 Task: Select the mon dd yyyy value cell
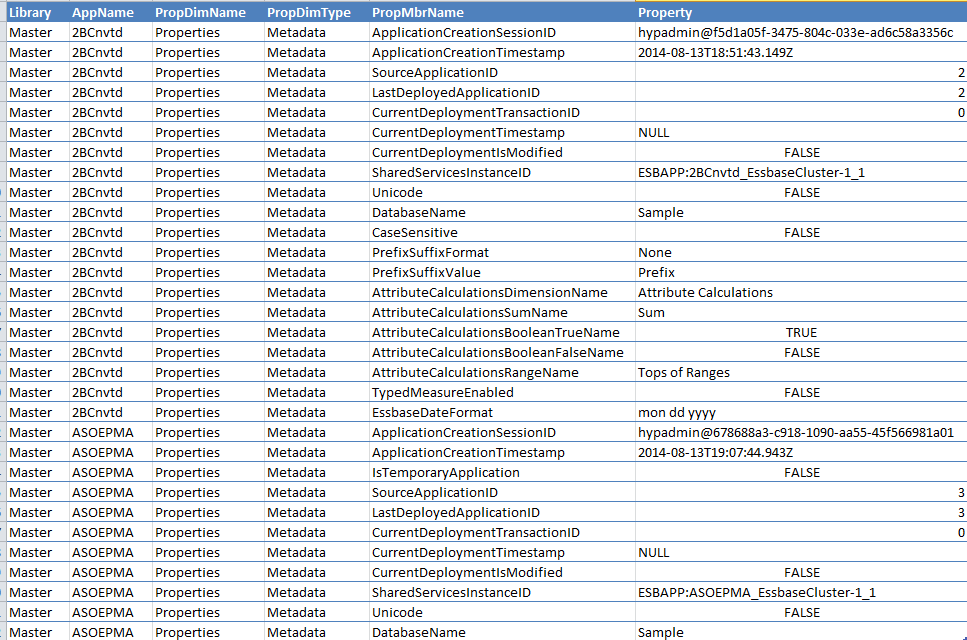pyautogui.click(x=801, y=412)
